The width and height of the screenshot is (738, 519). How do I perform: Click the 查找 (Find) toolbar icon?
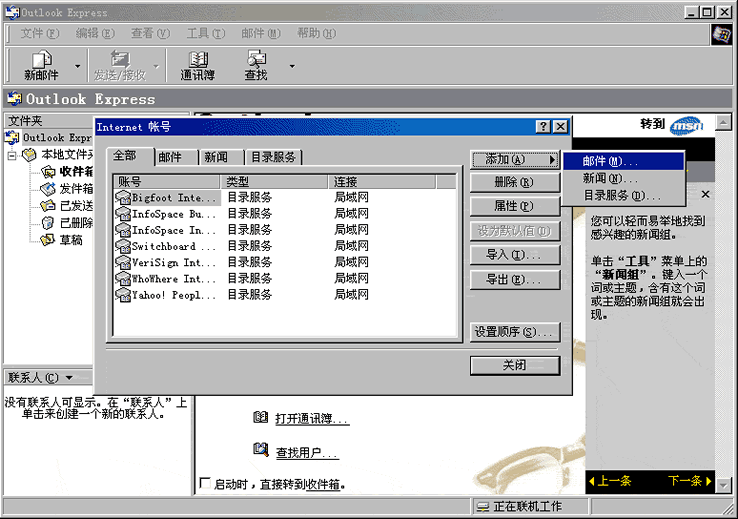[256, 60]
